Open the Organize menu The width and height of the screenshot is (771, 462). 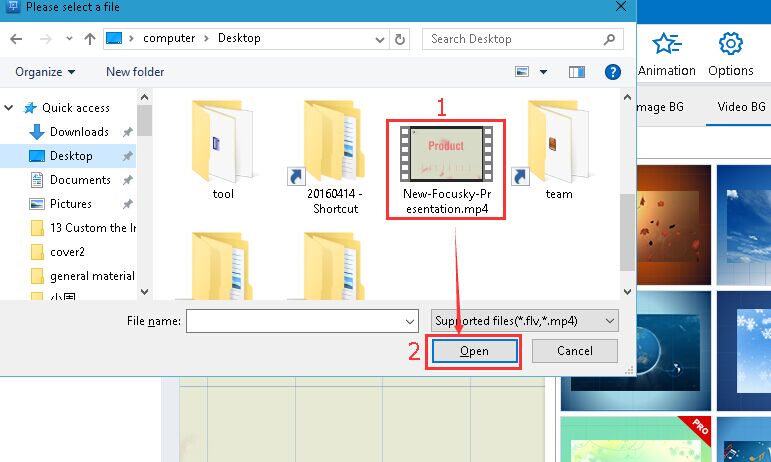[x=45, y=72]
